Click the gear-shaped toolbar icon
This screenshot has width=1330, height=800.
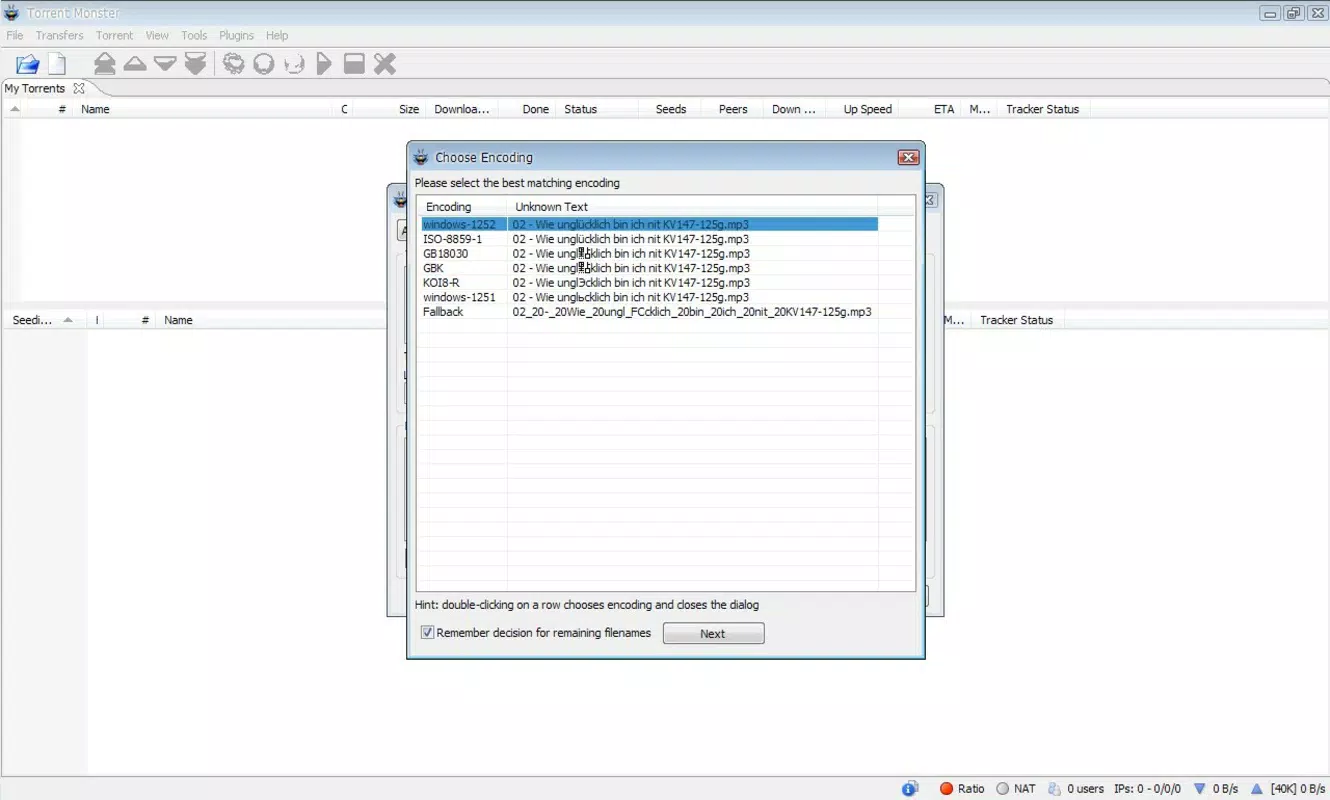point(233,64)
